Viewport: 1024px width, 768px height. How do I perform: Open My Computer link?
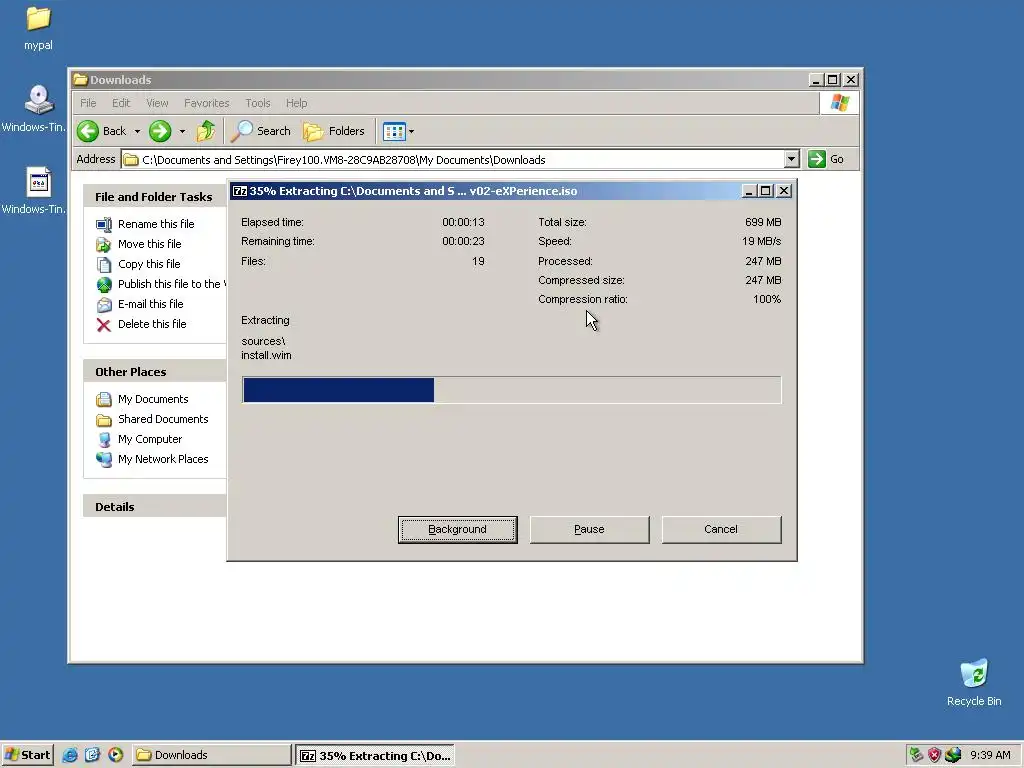click(150, 439)
